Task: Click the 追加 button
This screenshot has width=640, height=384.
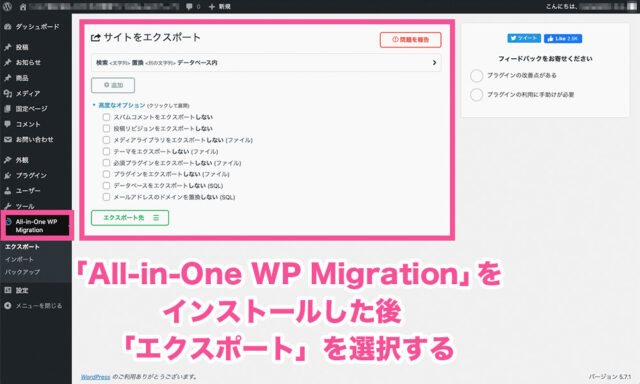Action: click(113, 85)
